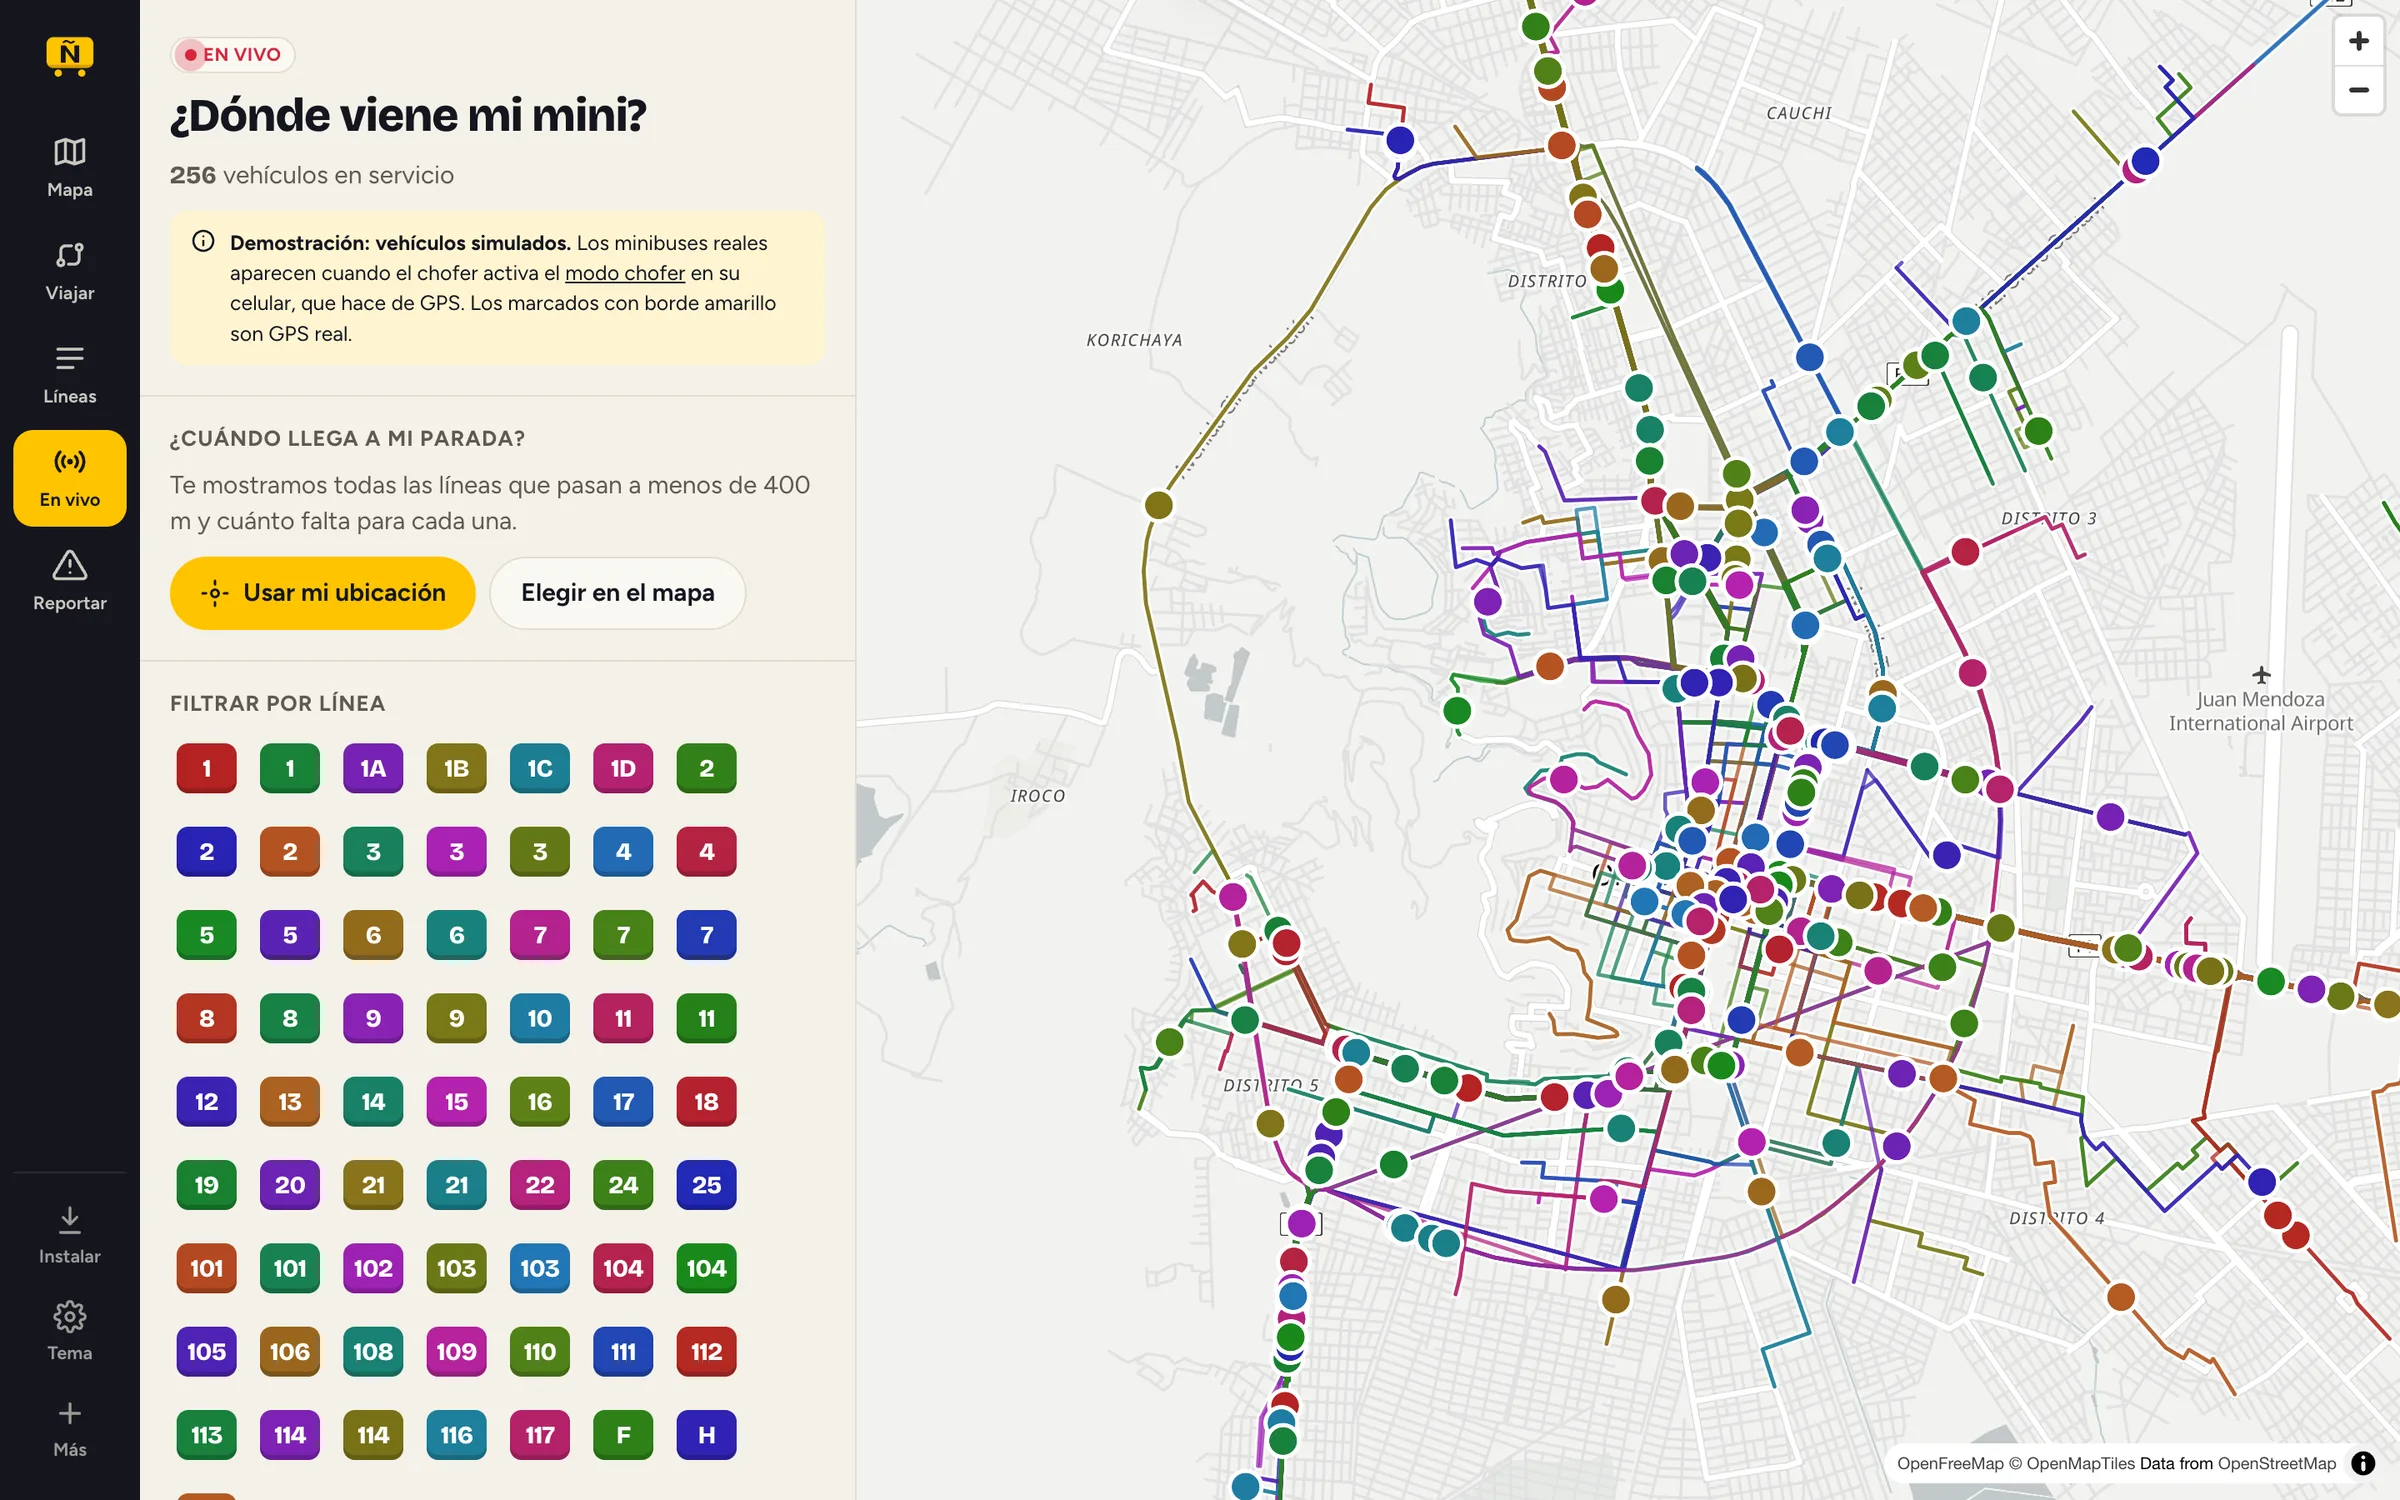The height and width of the screenshot is (1500, 2400).
Task: Filter by line 18
Action: 706,1102
